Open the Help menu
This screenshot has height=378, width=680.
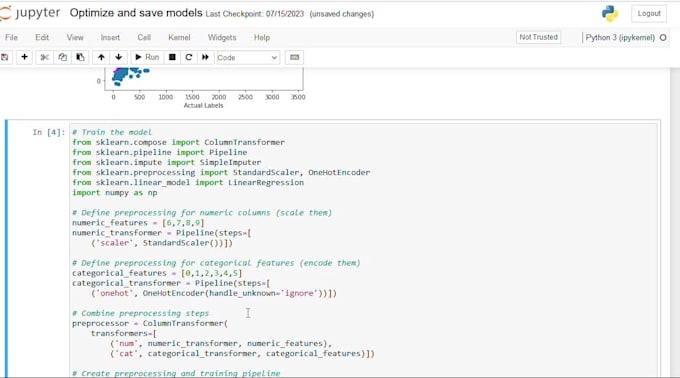[x=262, y=37]
